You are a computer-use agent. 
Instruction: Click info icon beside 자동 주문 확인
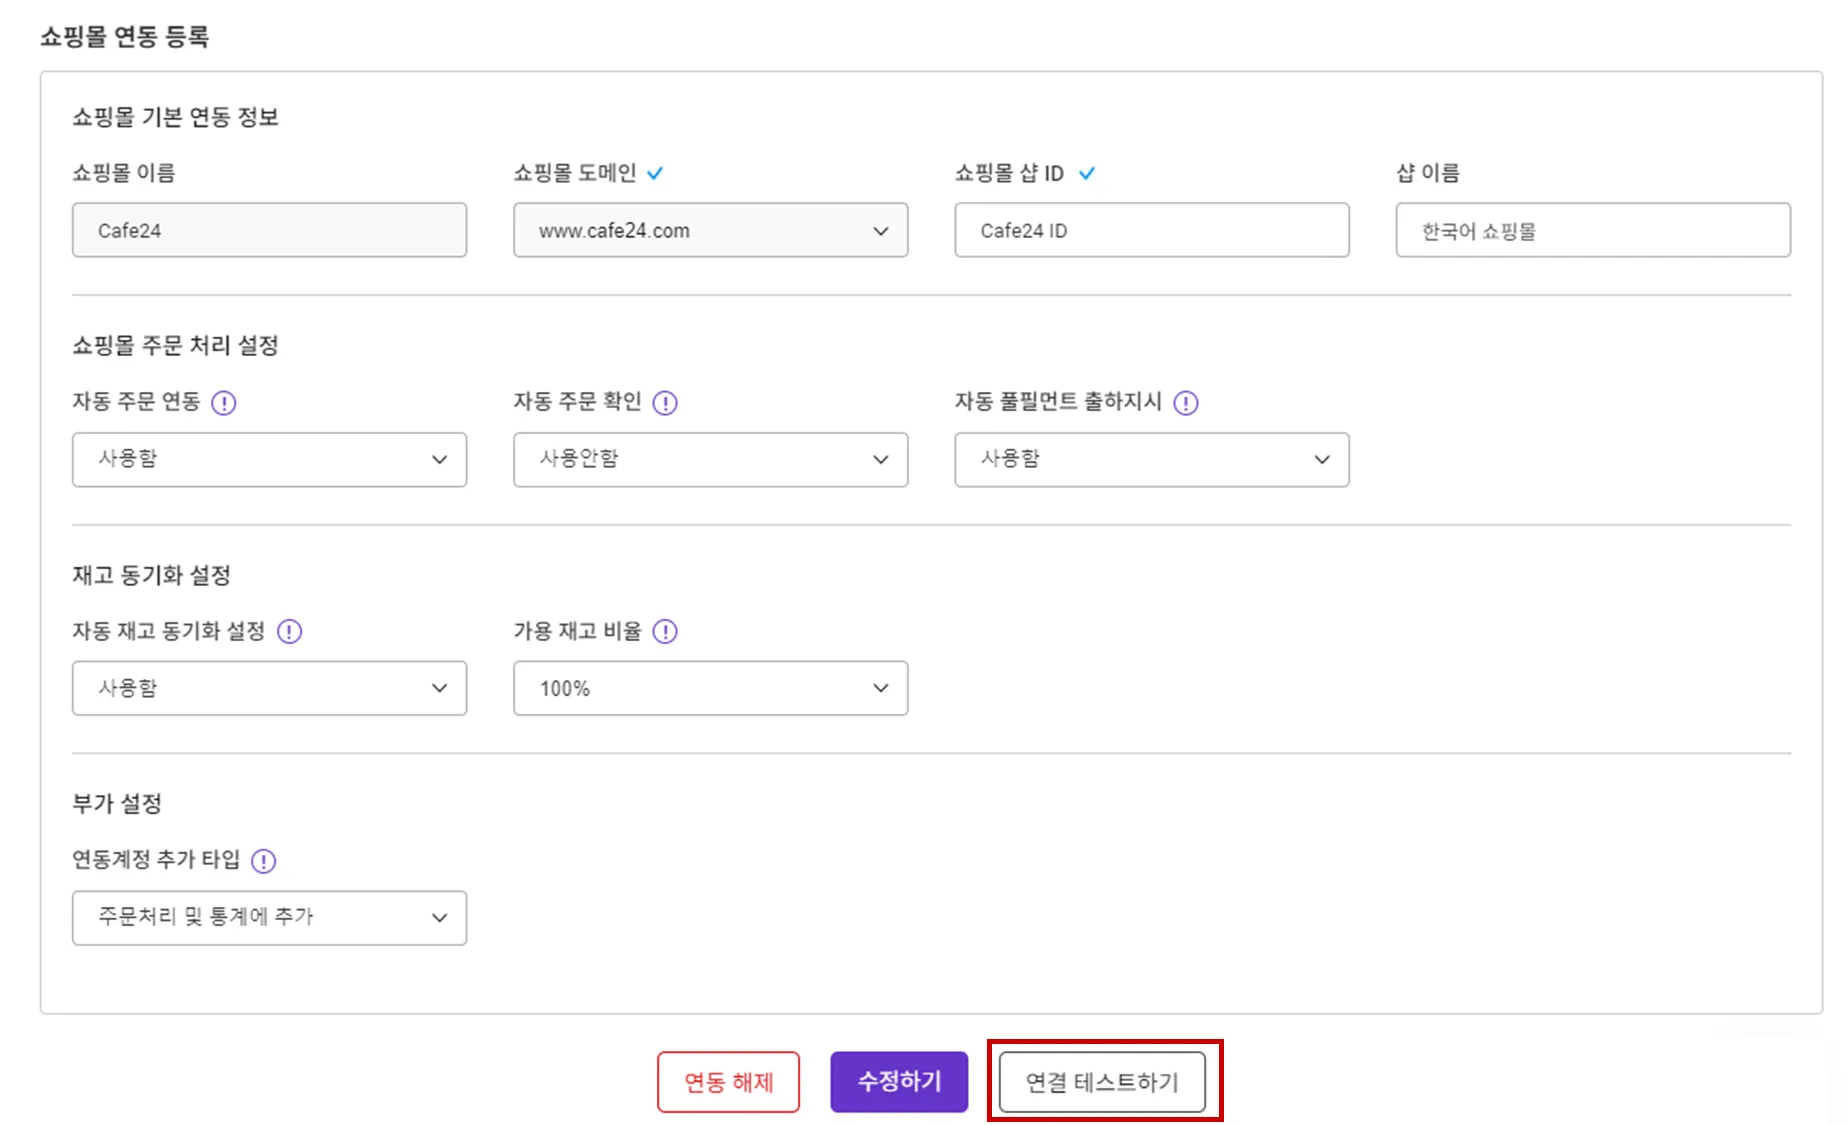(665, 403)
